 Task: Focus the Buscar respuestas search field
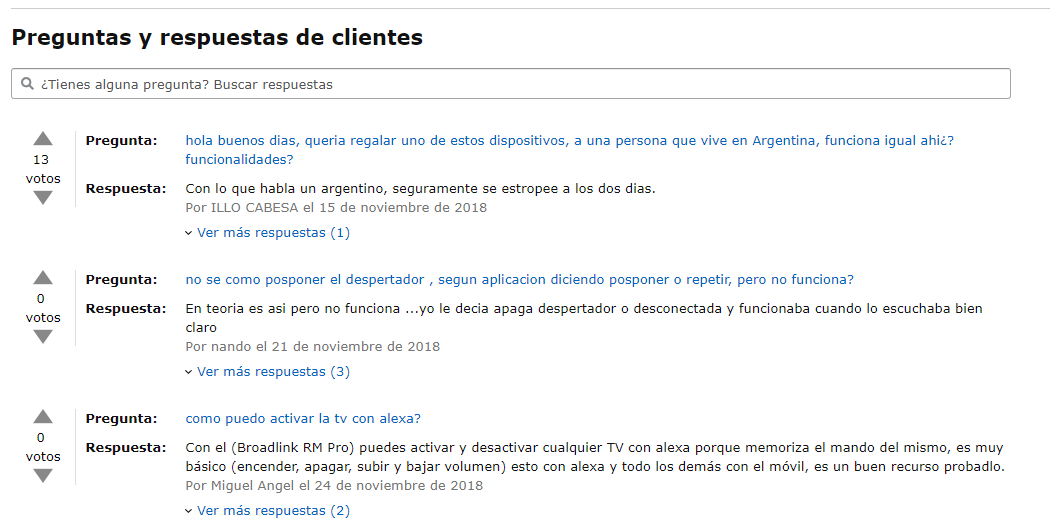pyautogui.click(x=510, y=84)
